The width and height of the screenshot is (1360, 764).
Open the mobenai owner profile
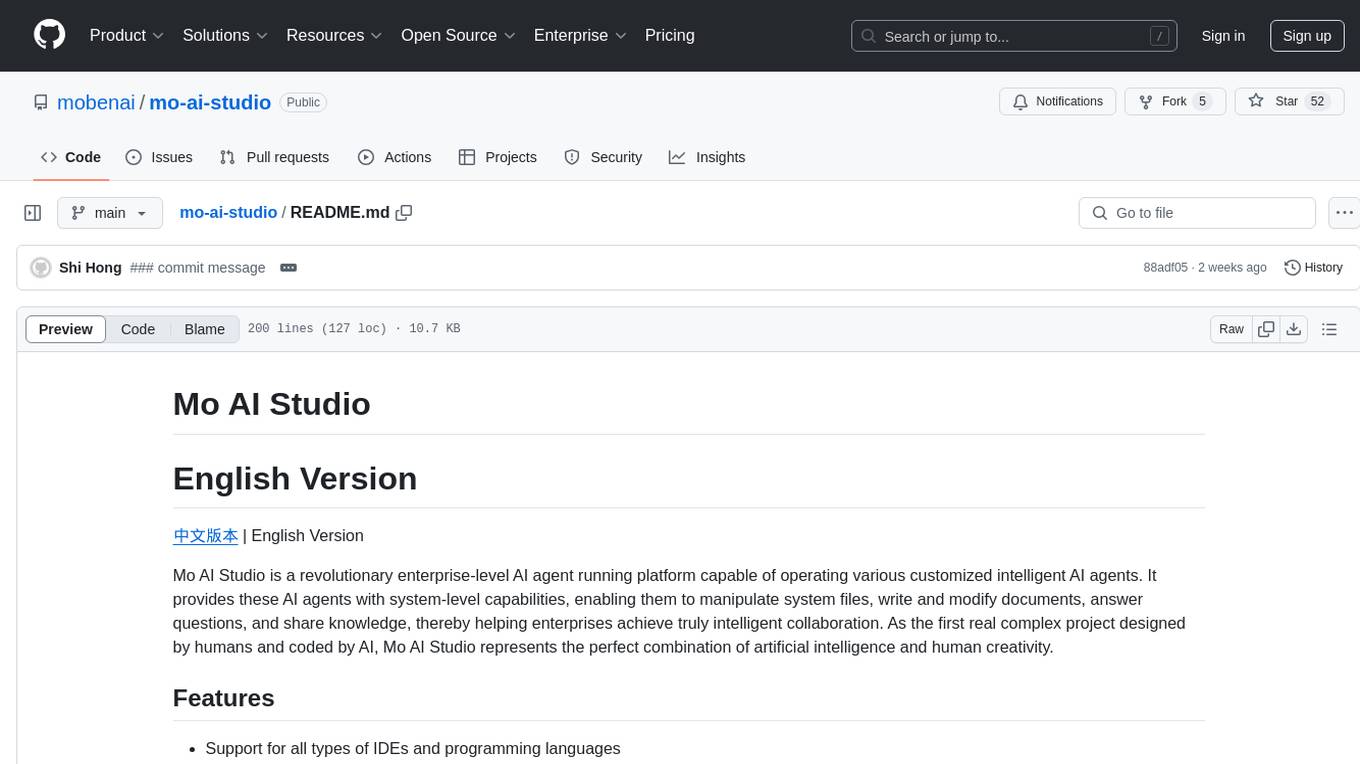click(96, 102)
